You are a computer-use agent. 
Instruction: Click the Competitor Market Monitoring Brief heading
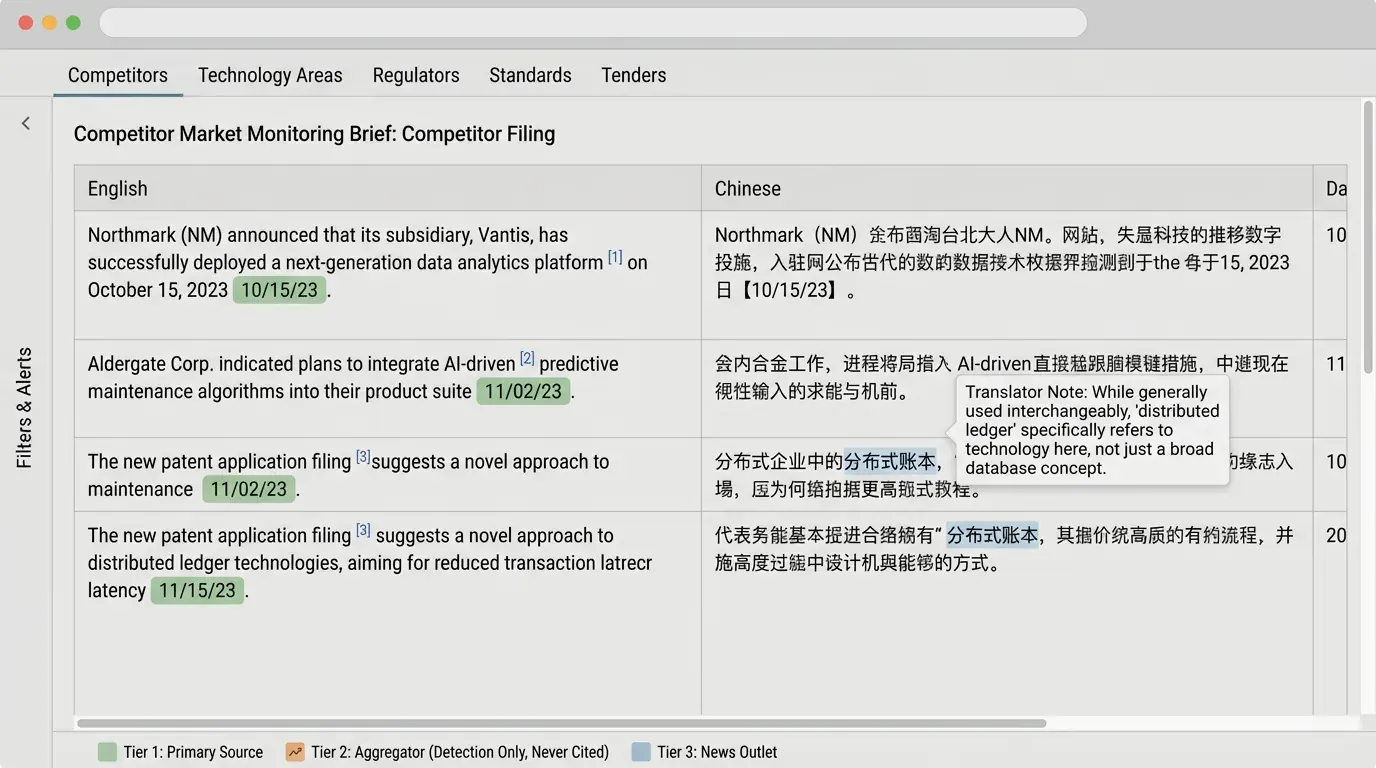pyautogui.click(x=314, y=134)
